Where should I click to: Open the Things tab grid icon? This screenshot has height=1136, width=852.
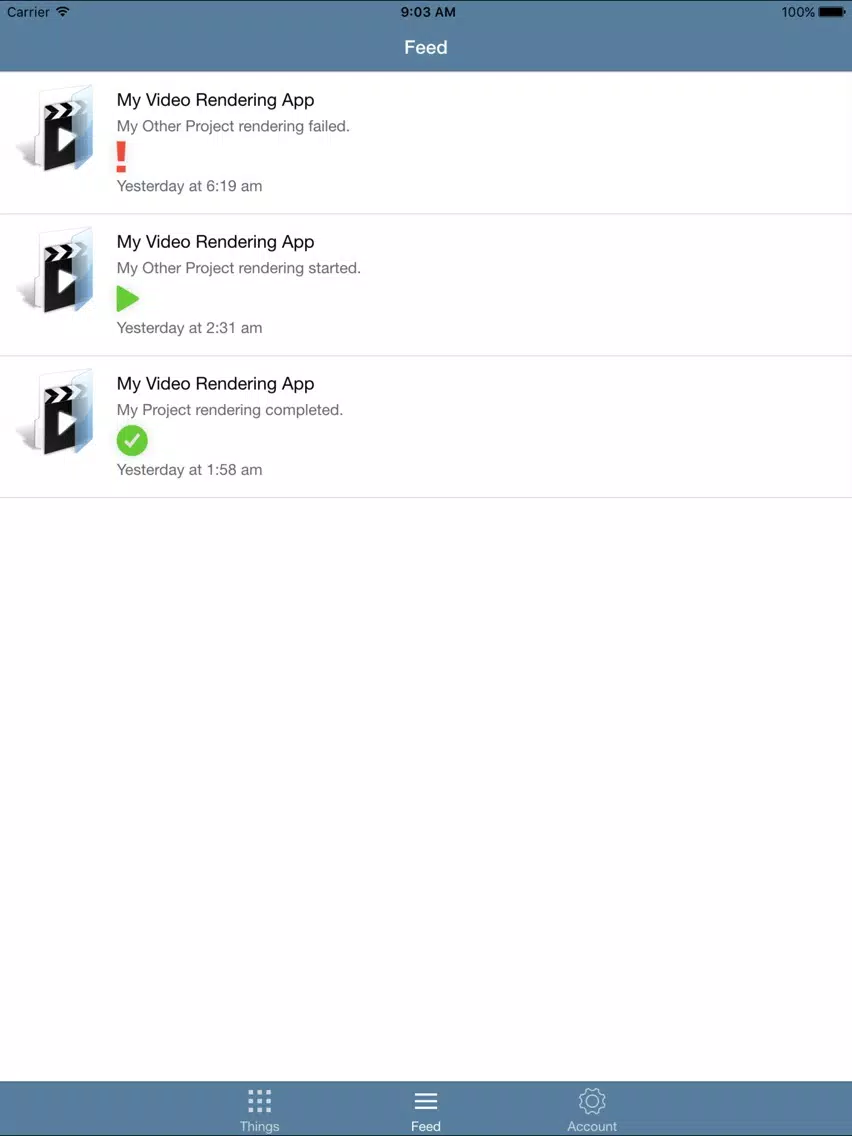[259, 1101]
